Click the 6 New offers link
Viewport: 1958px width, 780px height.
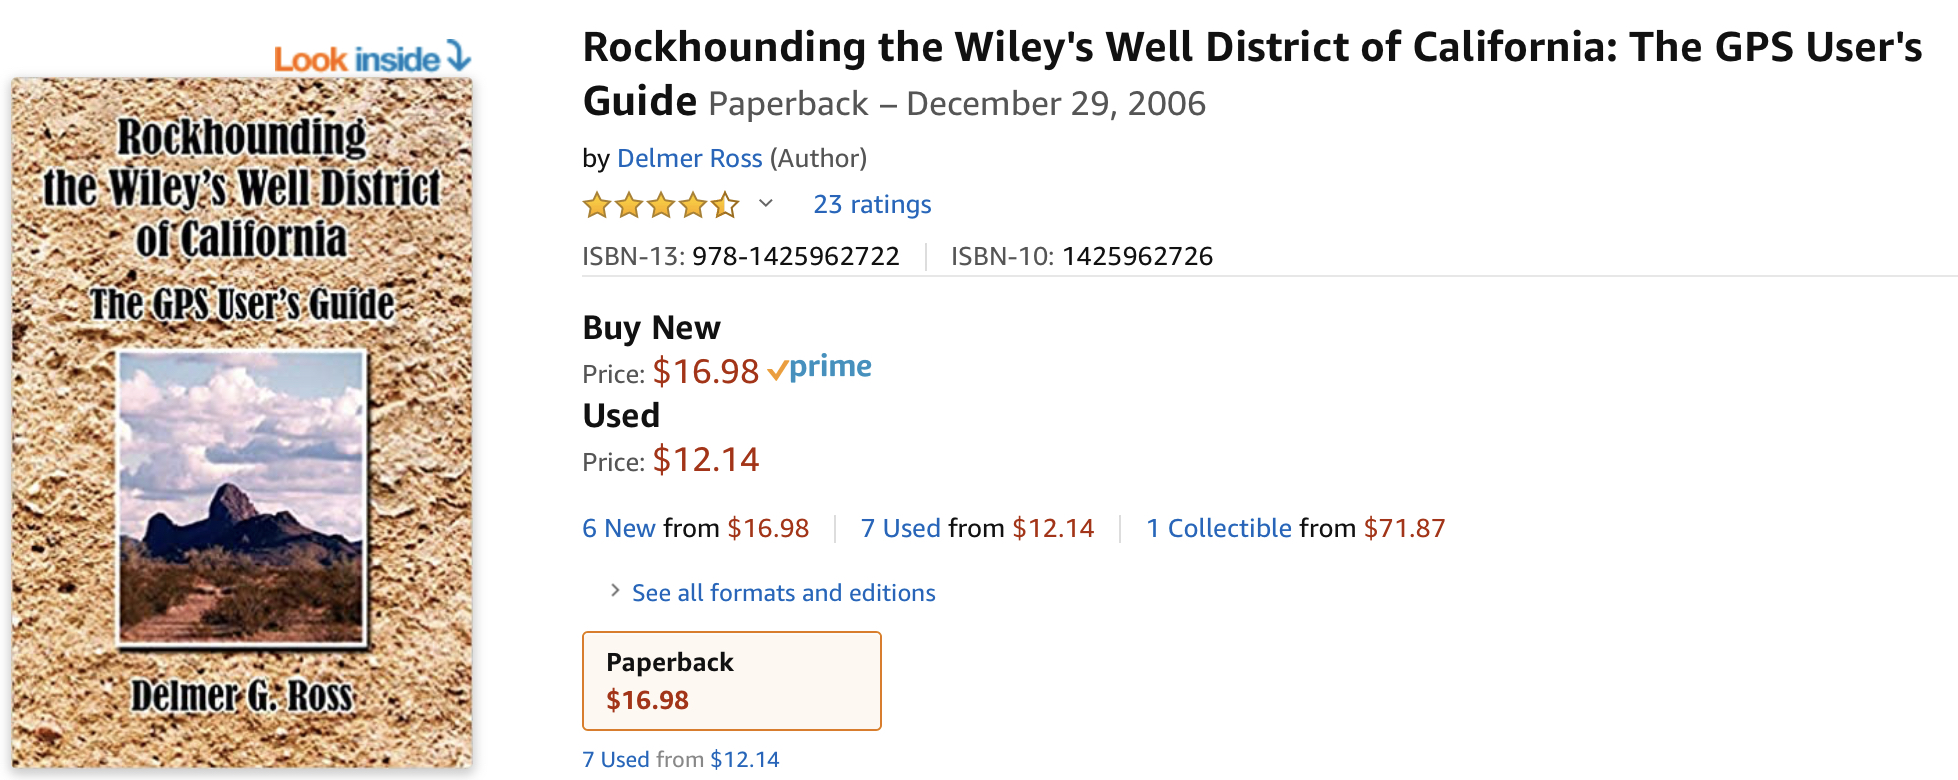[619, 528]
